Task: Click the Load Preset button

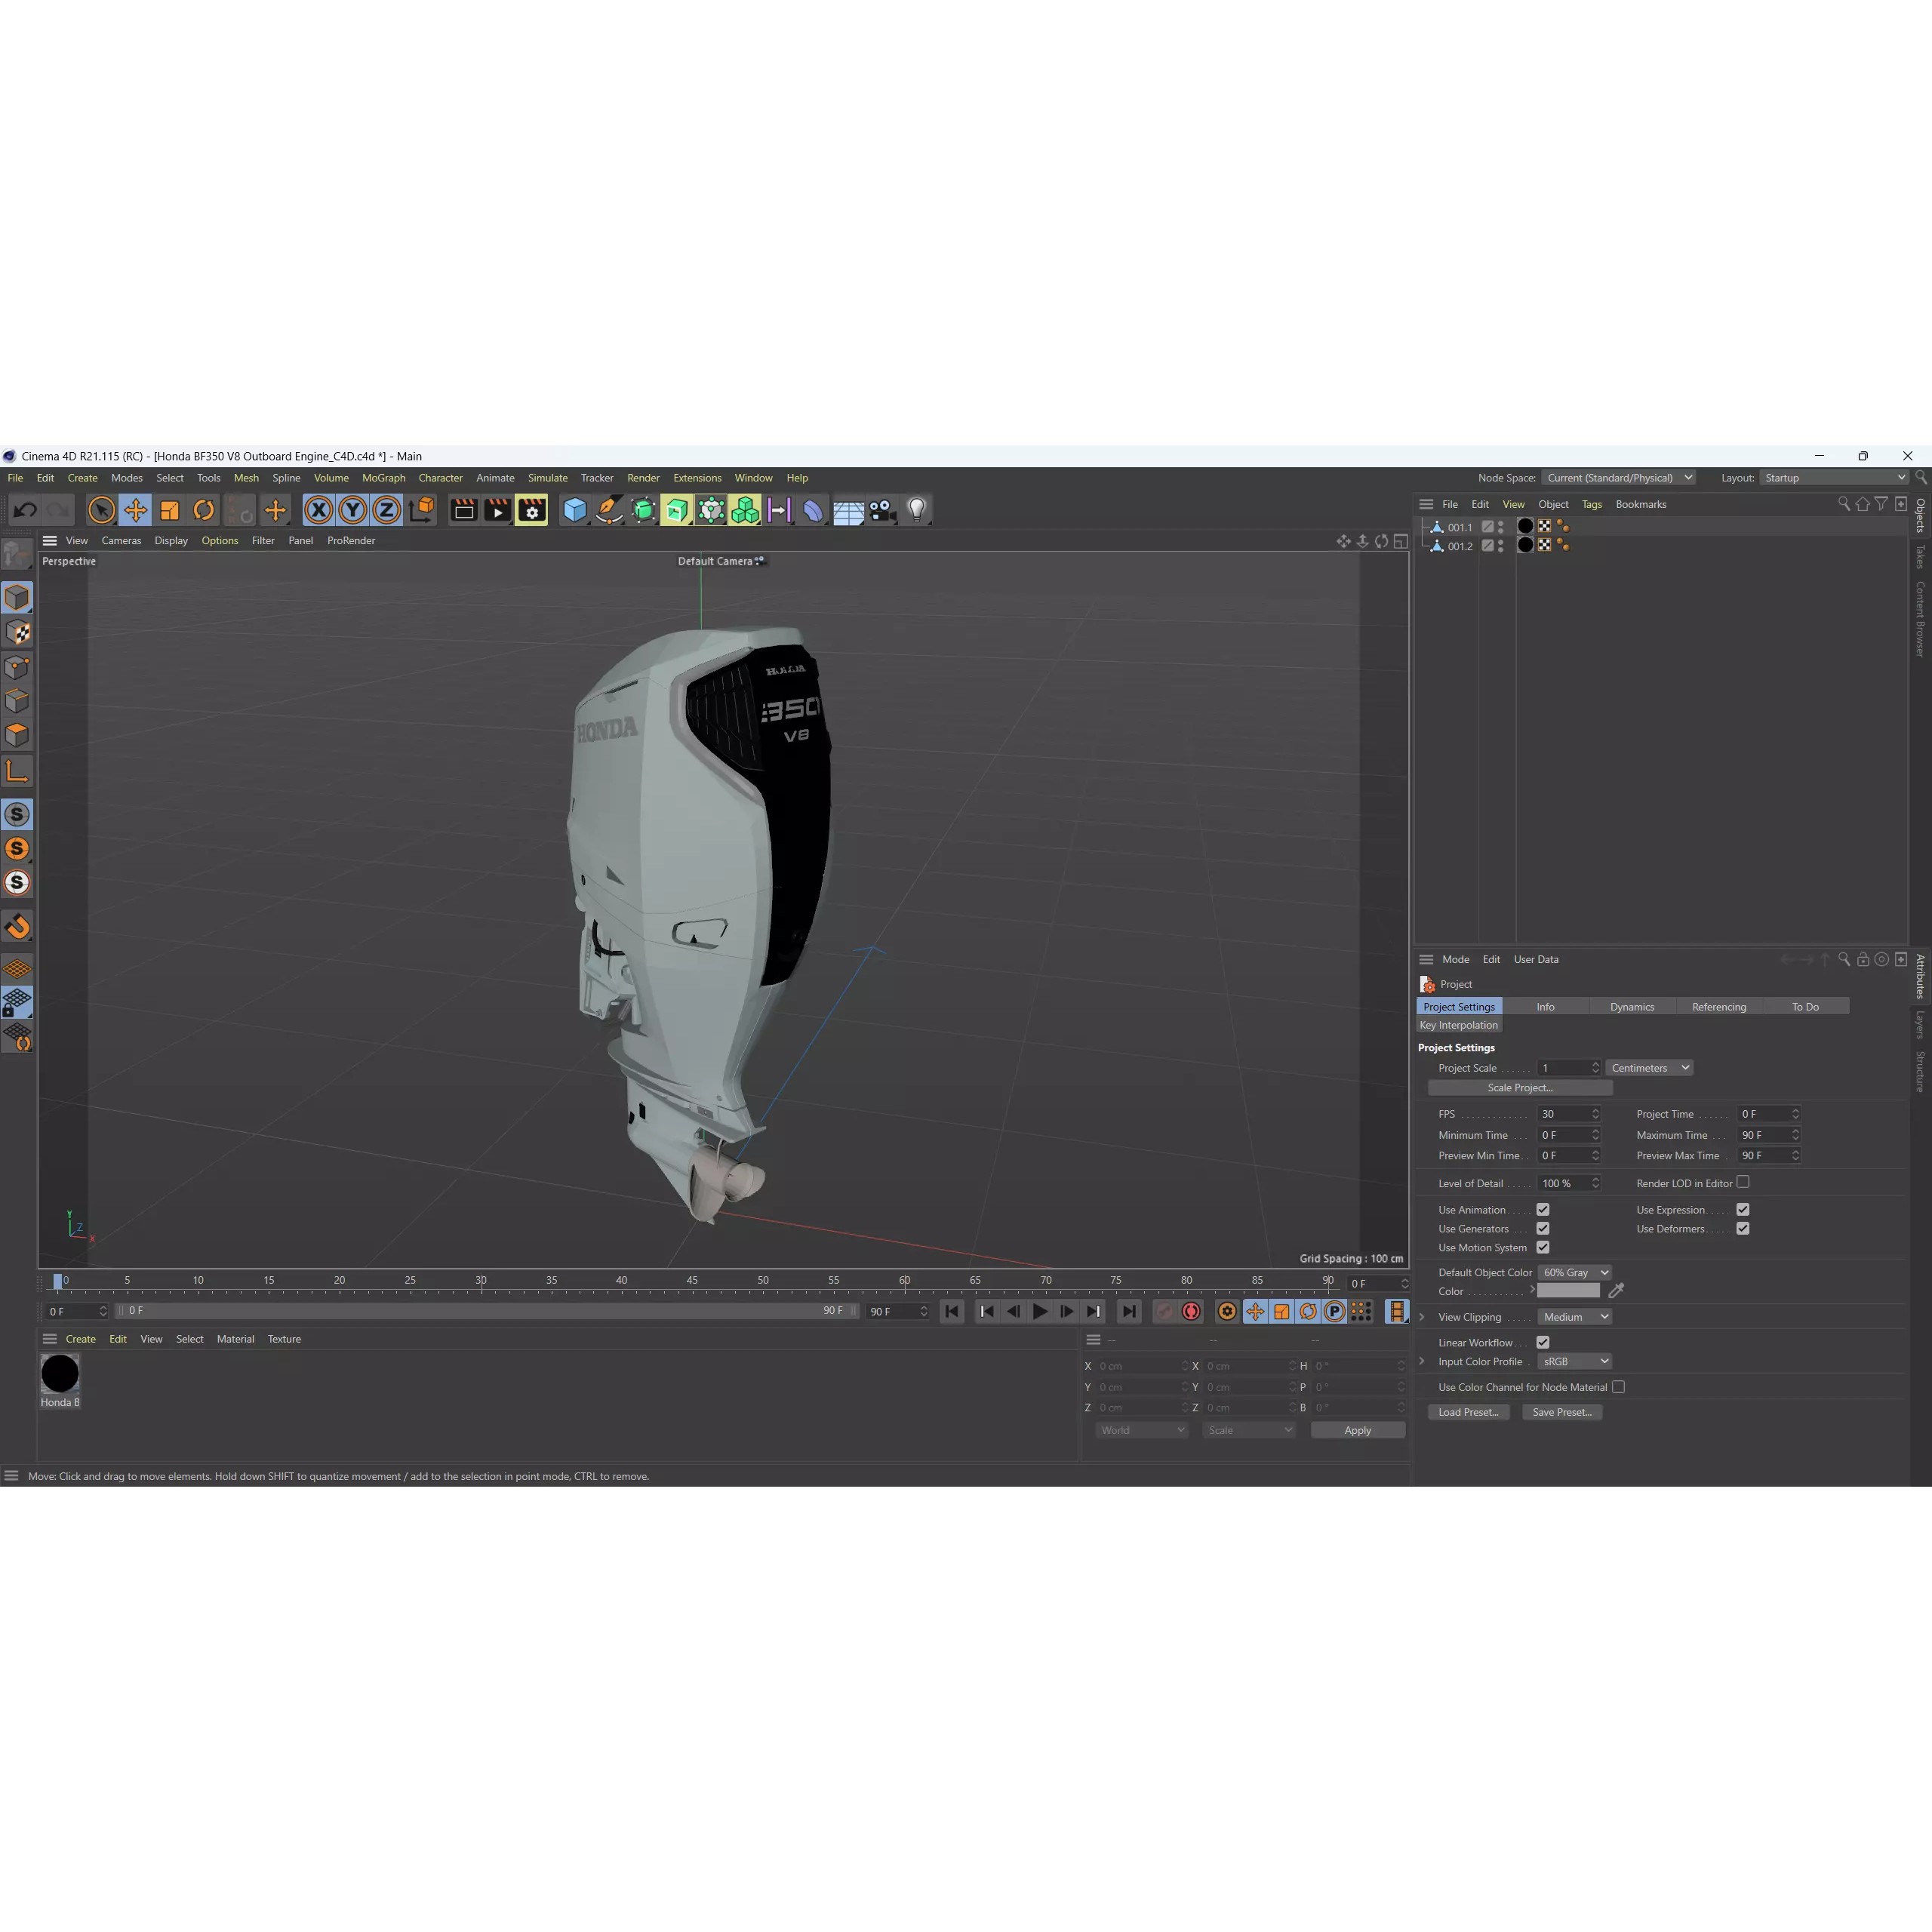Action: pyautogui.click(x=1468, y=1412)
